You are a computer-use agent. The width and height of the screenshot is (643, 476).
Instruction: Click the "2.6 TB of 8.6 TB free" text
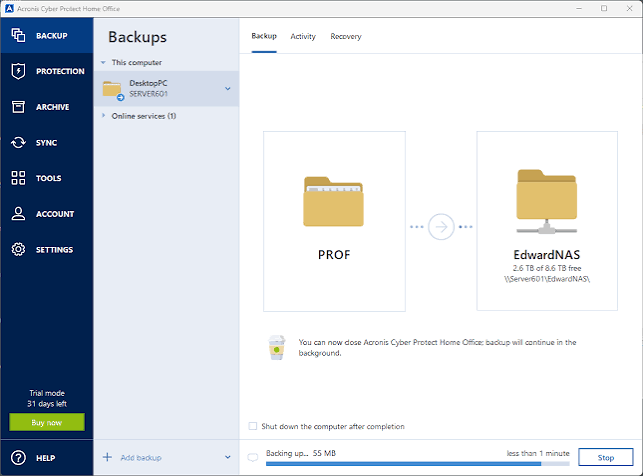(x=547, y=268)
